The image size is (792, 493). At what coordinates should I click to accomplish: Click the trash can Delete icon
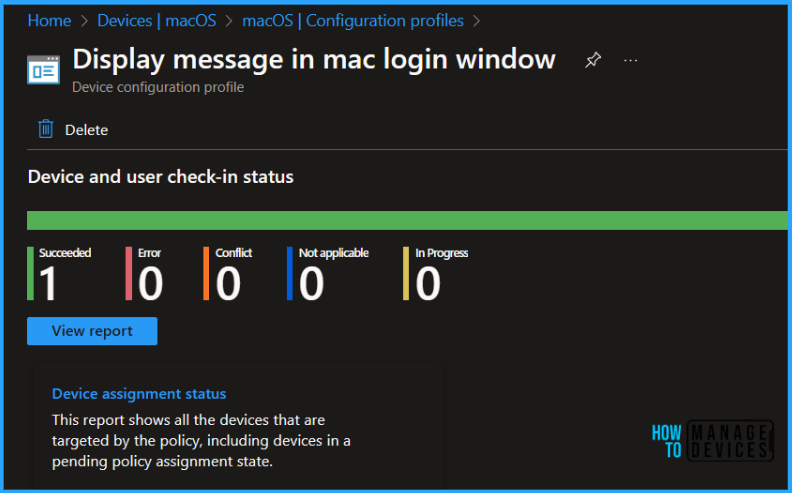(x=45, y=129)
